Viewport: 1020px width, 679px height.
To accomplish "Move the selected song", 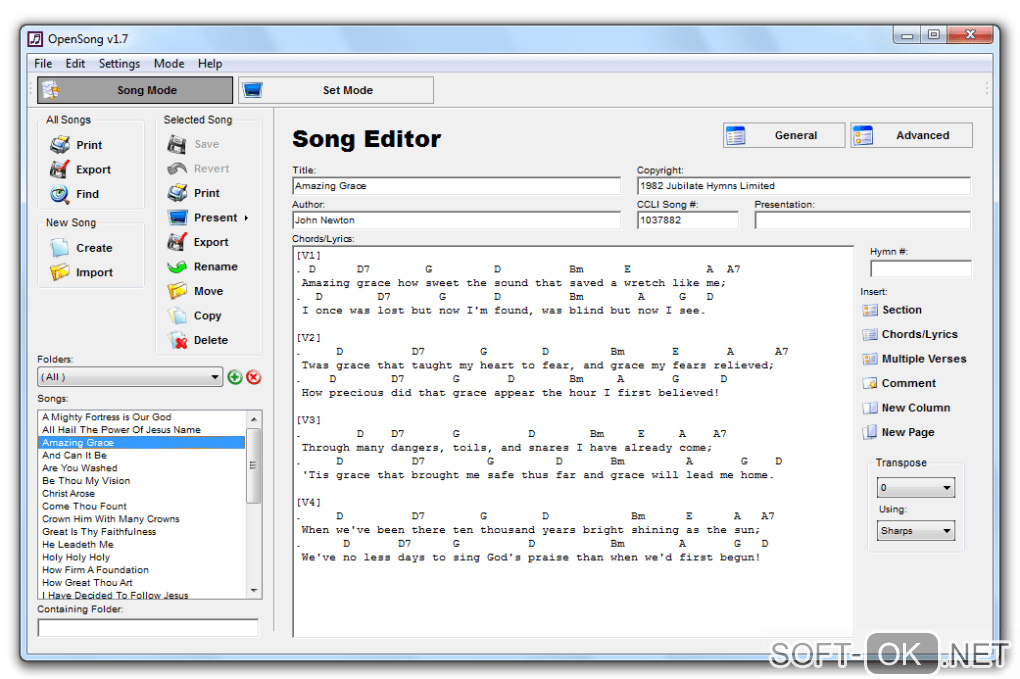I will 195,291.
